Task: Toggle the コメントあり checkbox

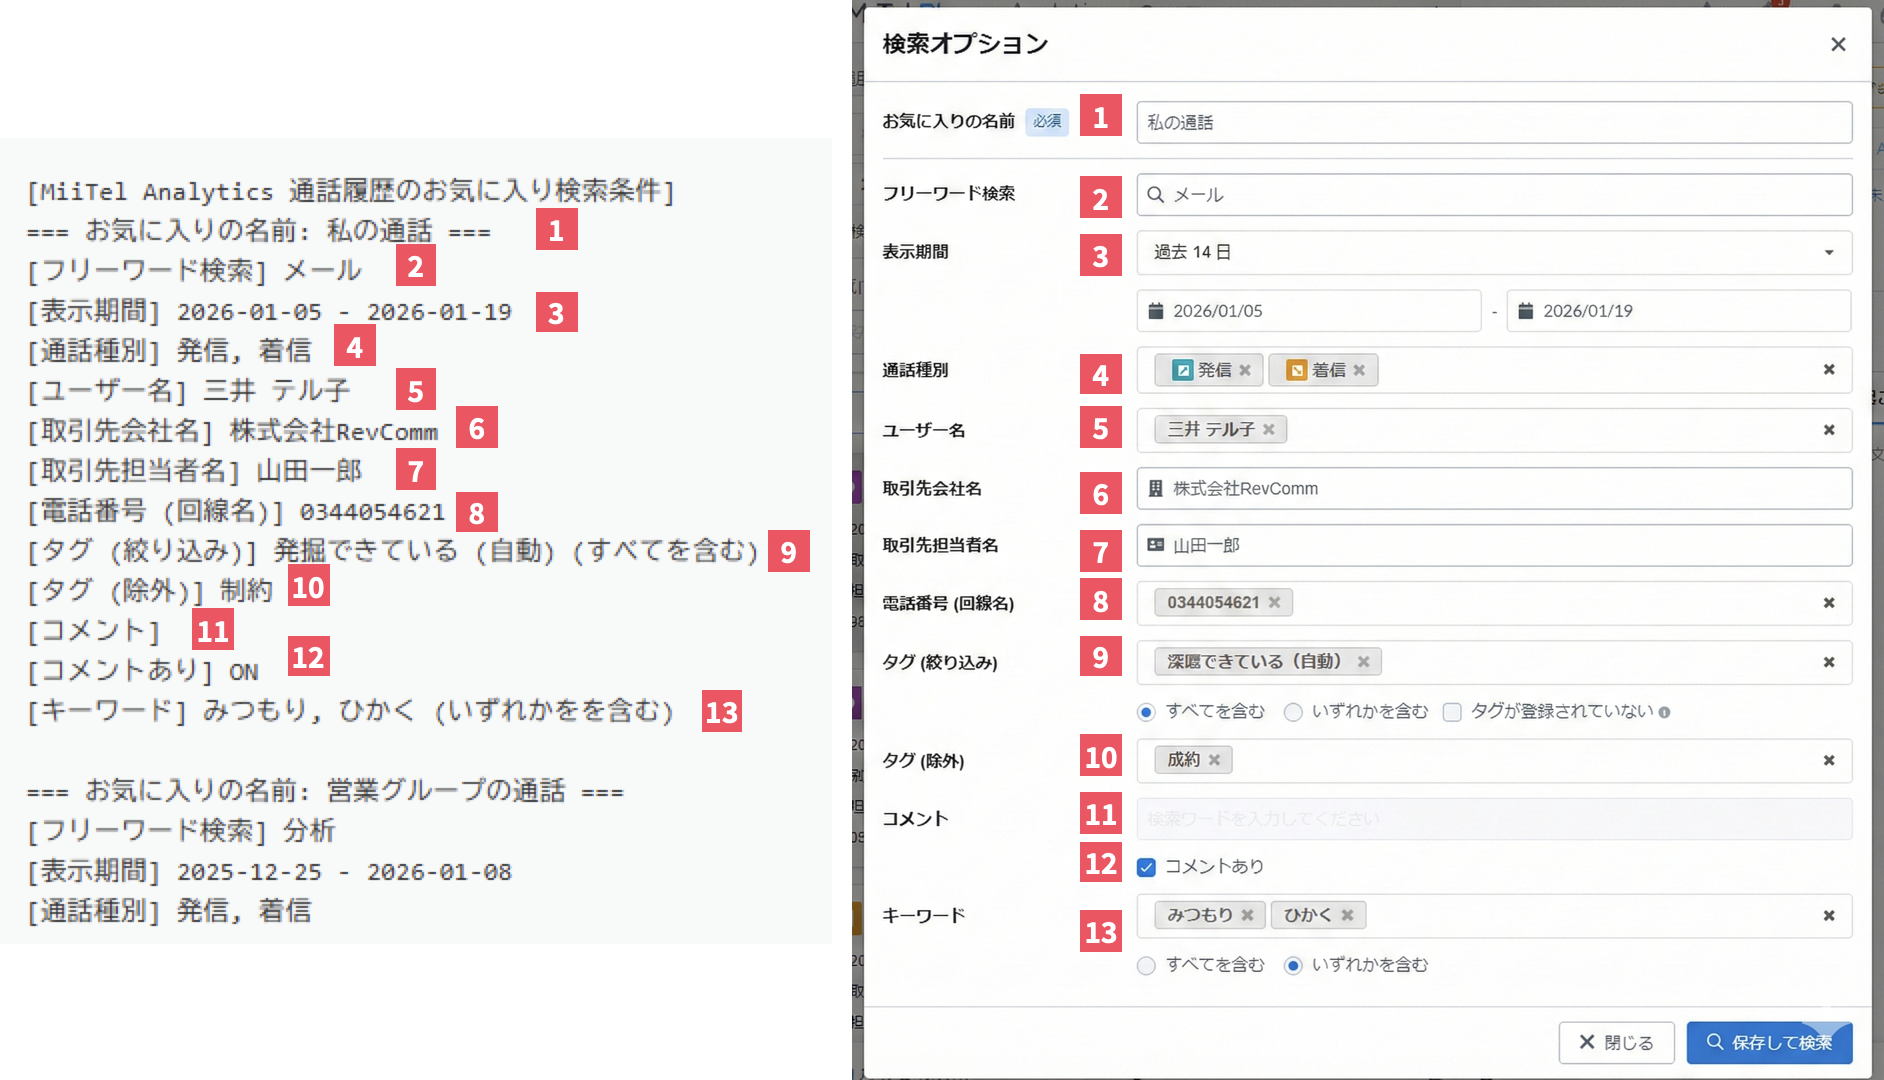Action: tap(1146, 867)
